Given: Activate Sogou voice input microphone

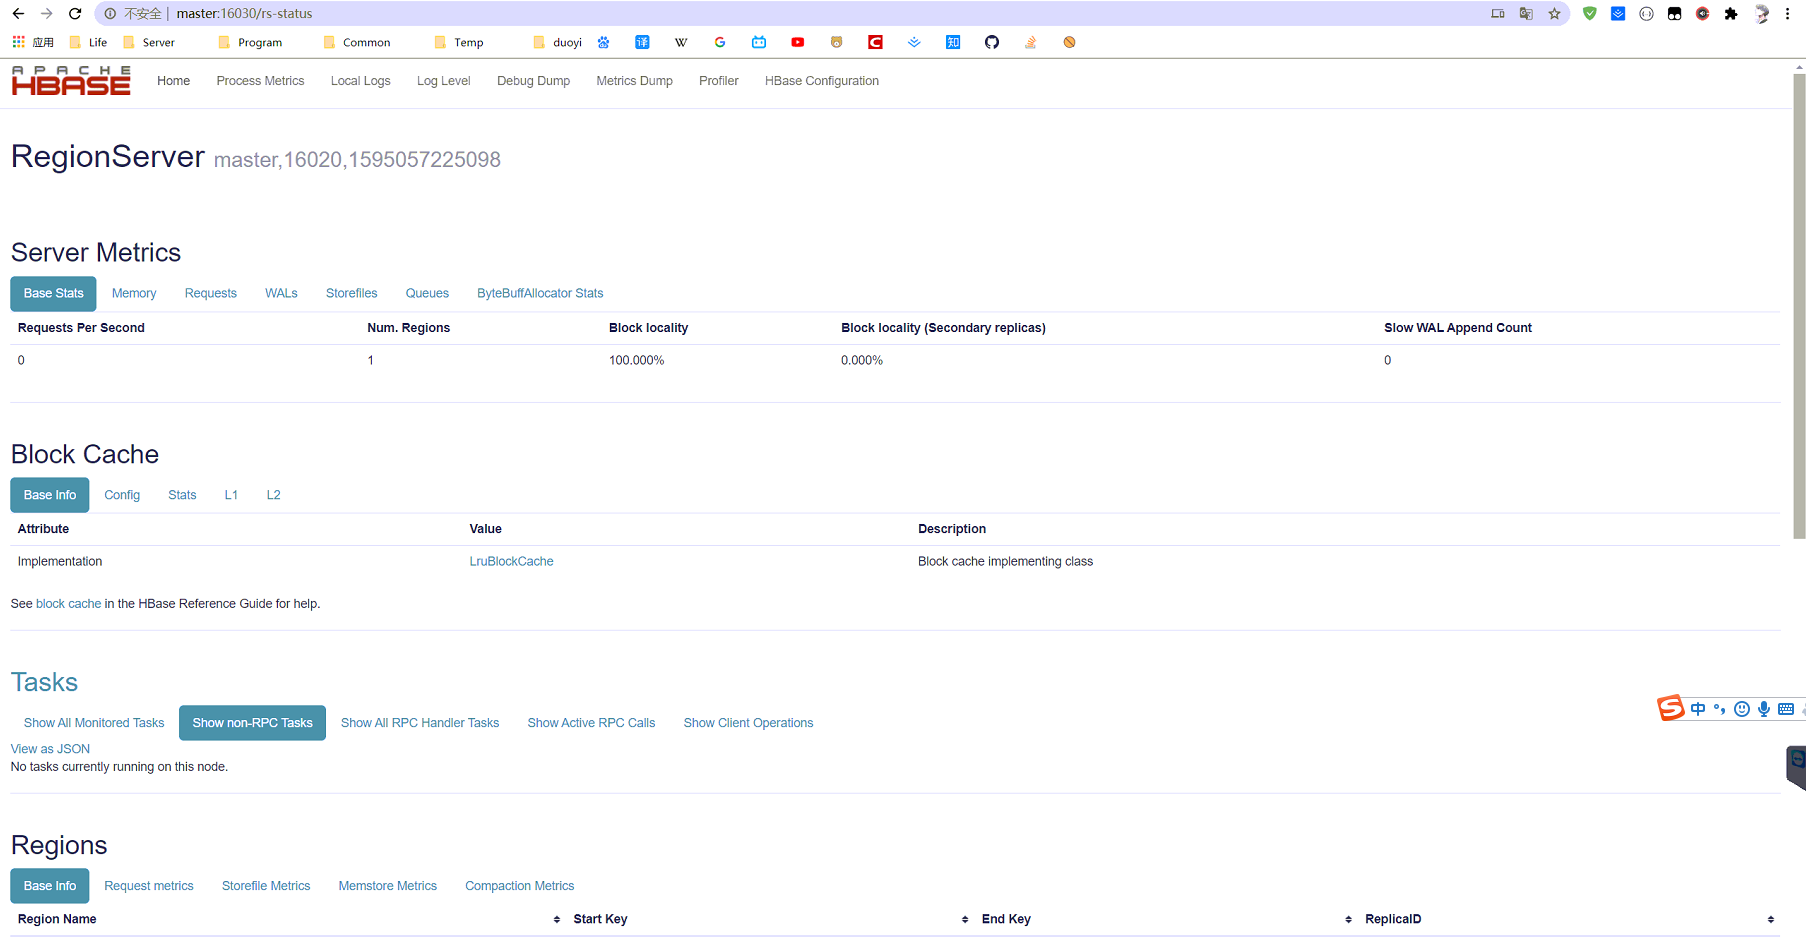Looking at the screenshot, I should point(1764,709).
